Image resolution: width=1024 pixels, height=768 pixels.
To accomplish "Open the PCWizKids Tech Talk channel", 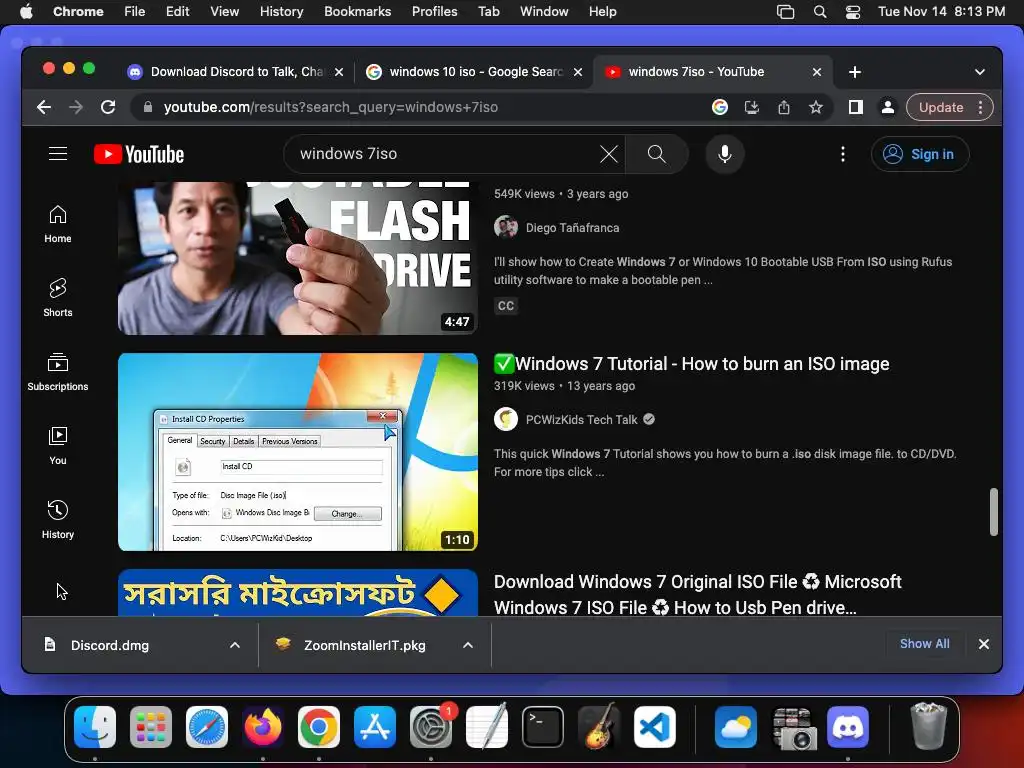I will point(581,420).
